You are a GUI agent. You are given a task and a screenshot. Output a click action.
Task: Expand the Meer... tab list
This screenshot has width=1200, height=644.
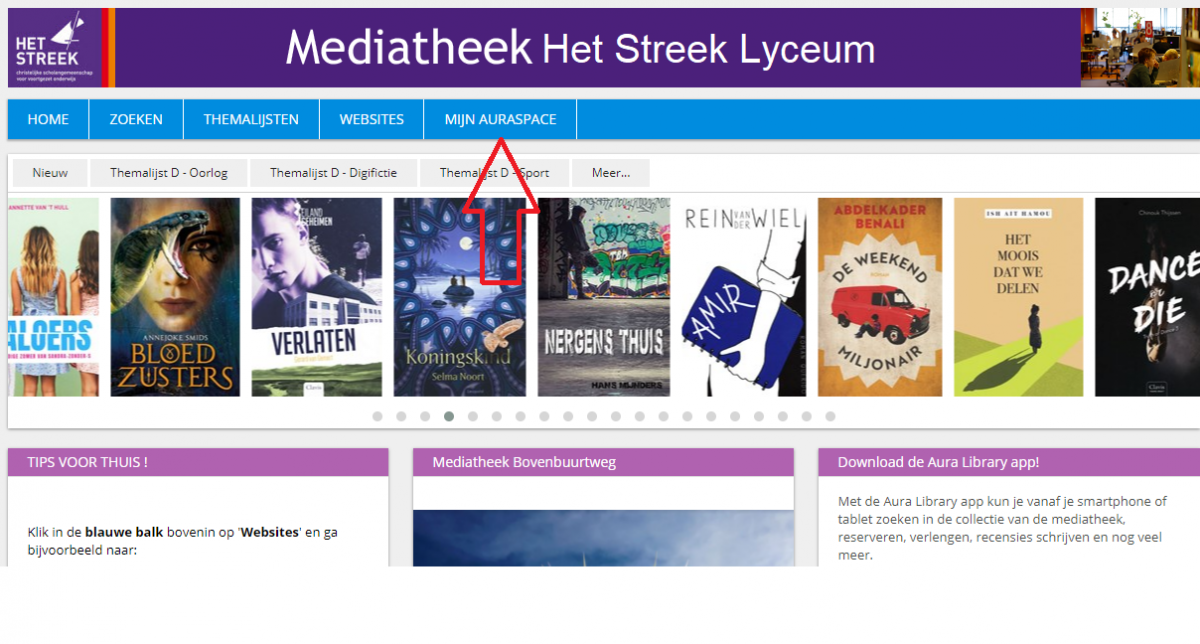pyautogui.click(x=611, y=173)
